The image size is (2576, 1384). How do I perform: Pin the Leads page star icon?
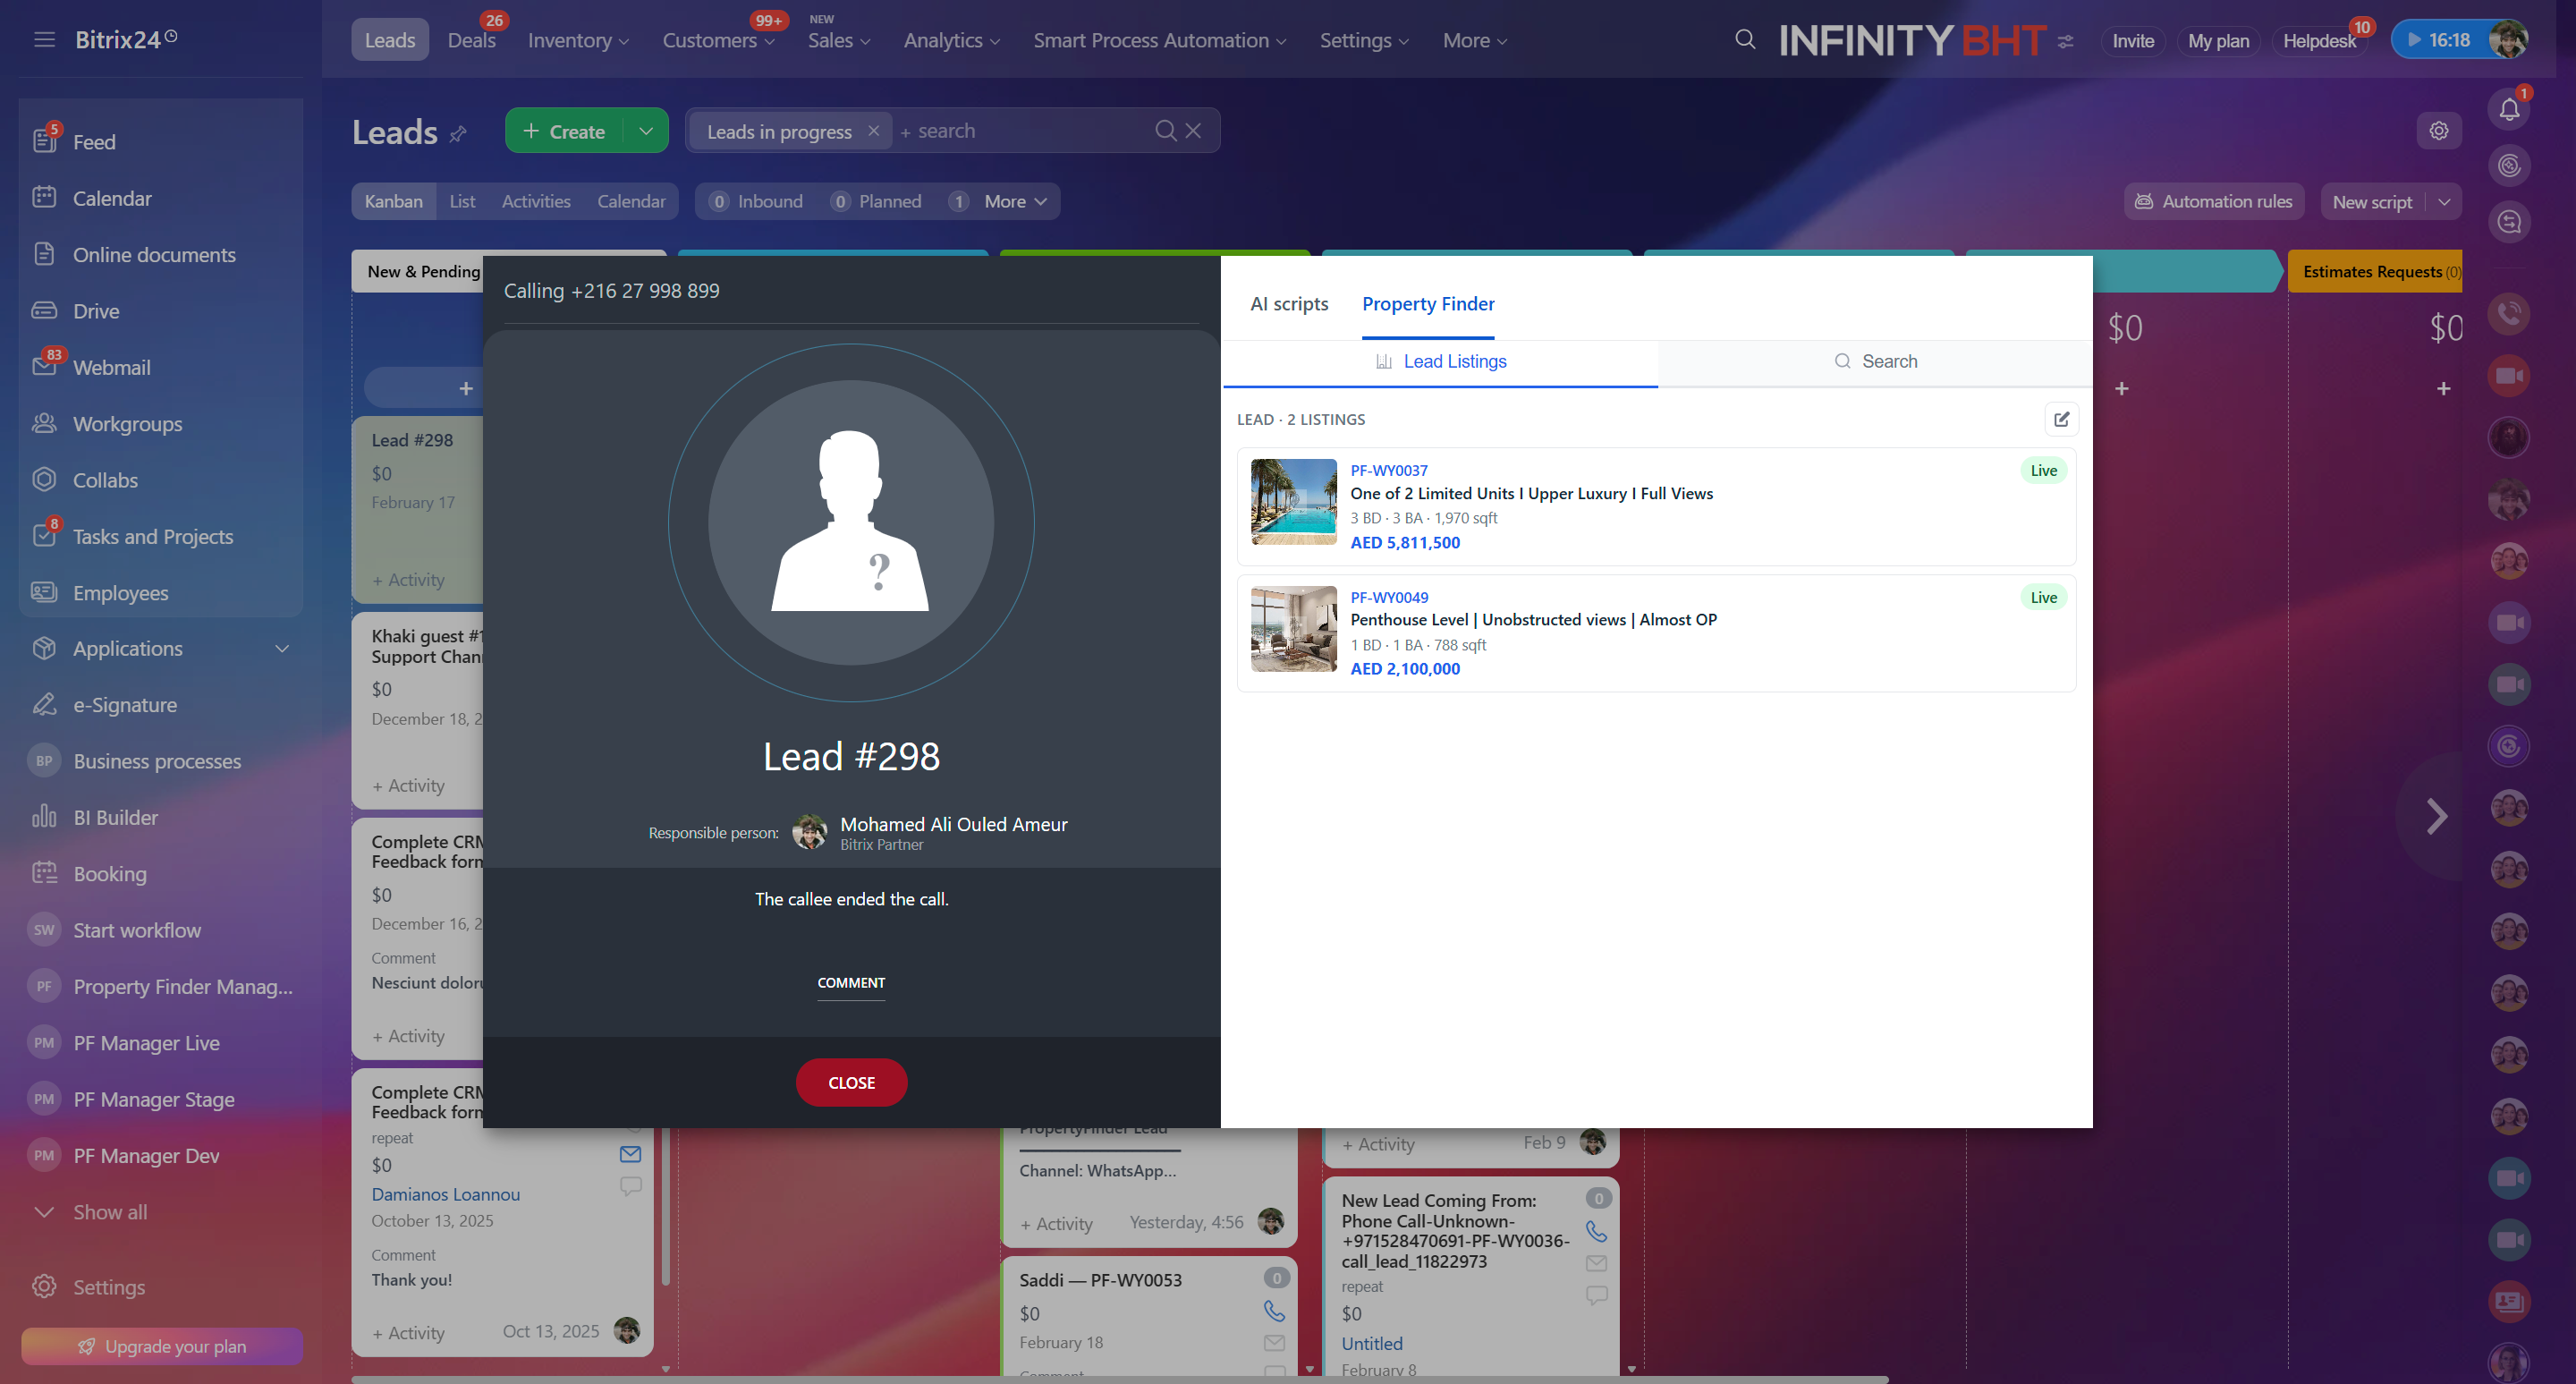(458, 134)
